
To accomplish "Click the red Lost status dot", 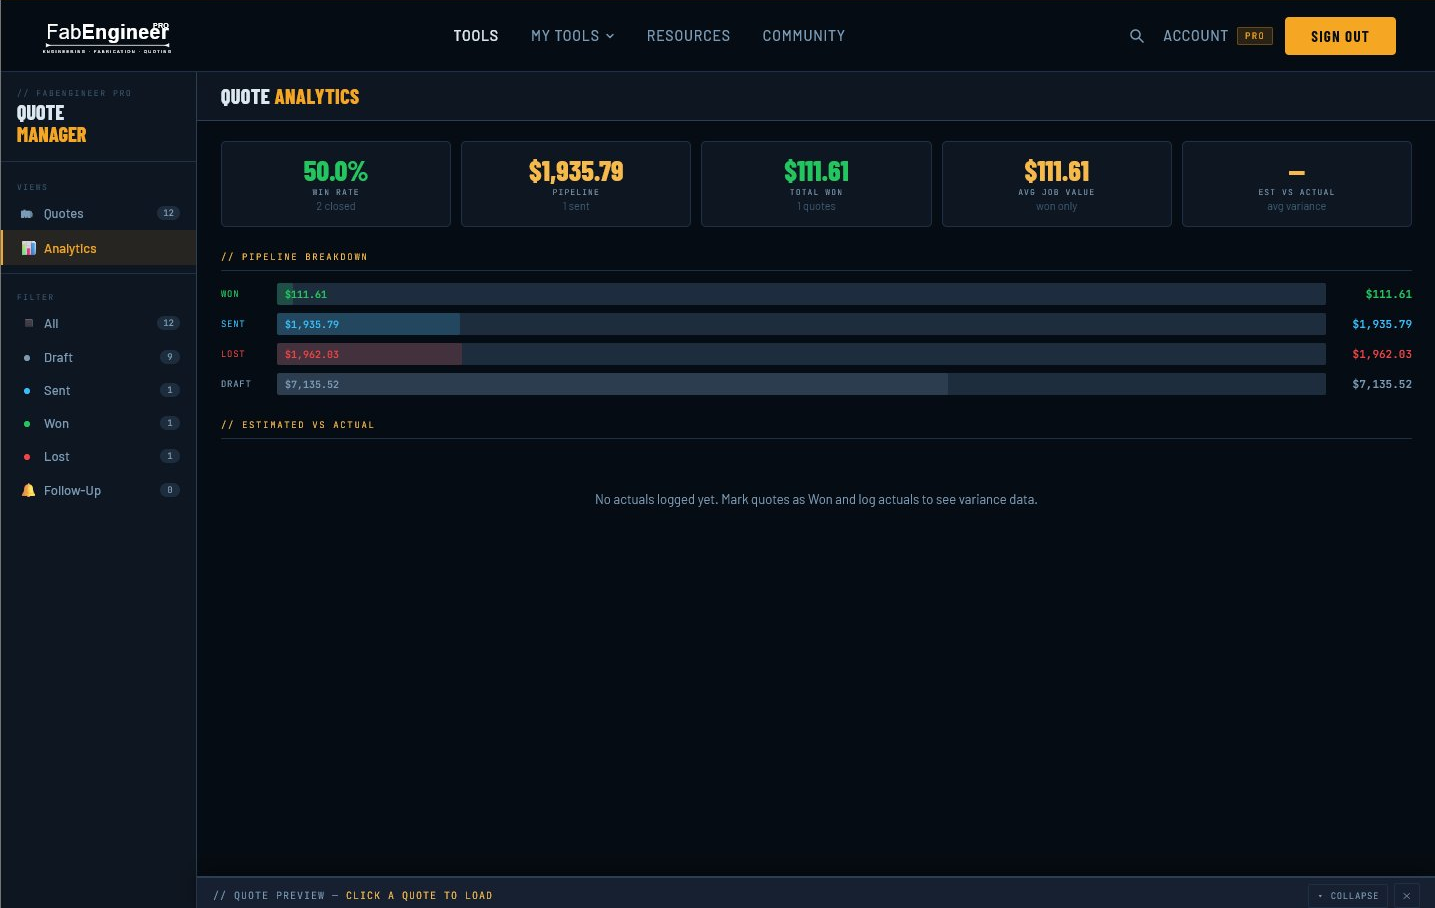I will 27,456.
